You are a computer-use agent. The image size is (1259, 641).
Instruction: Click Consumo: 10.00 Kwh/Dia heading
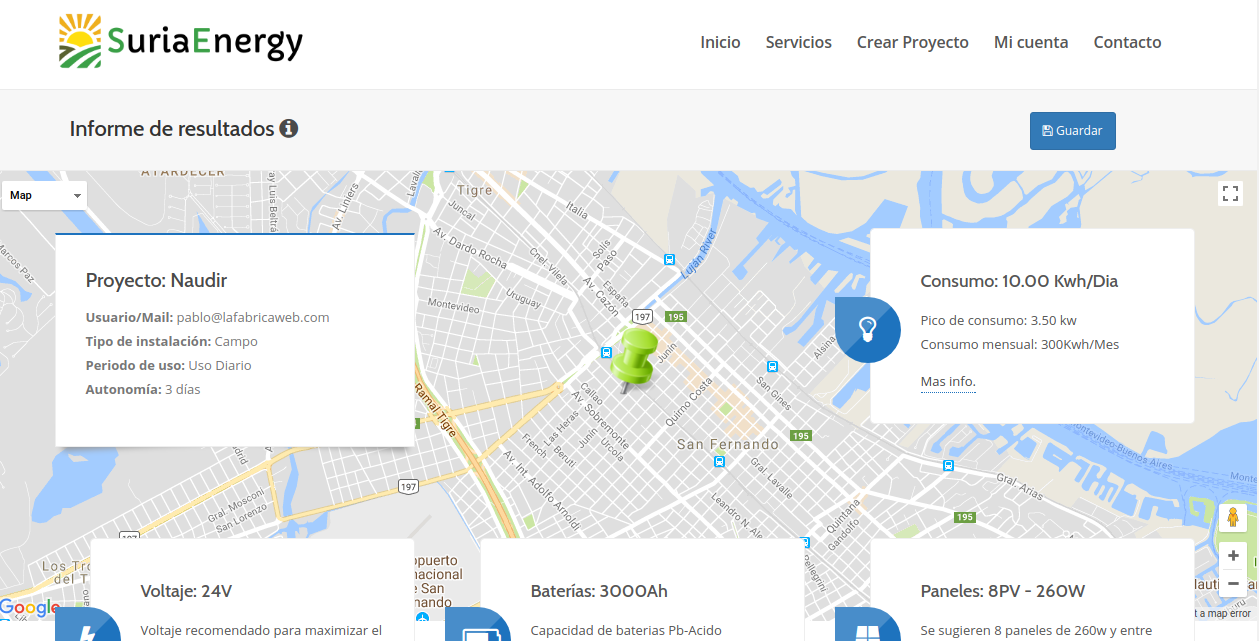click(1019, 281)
